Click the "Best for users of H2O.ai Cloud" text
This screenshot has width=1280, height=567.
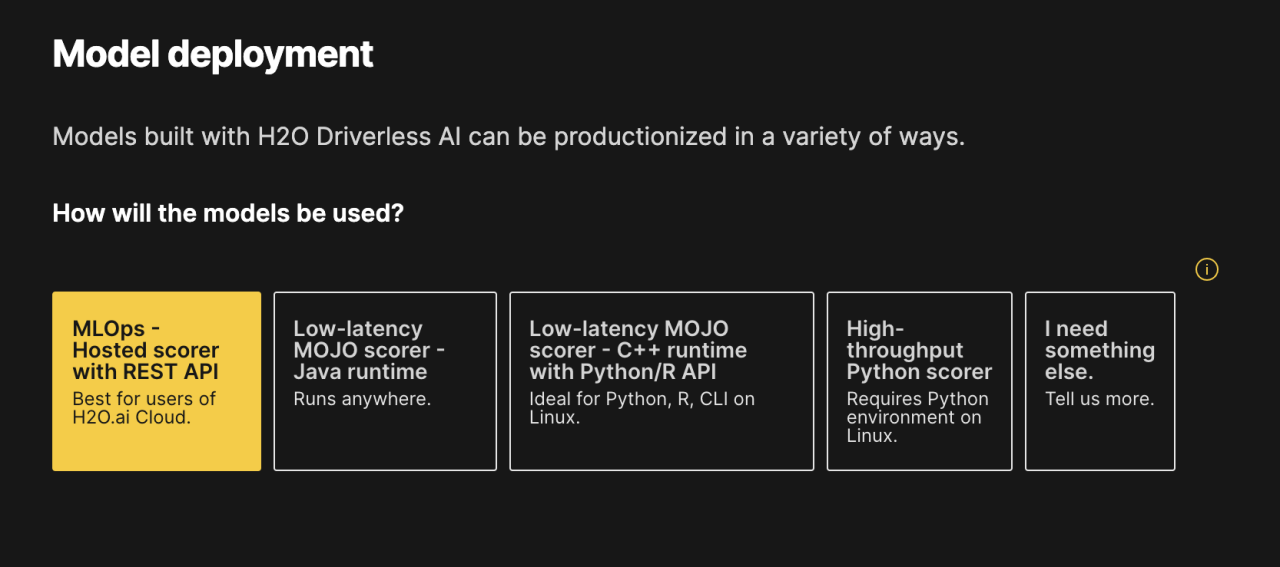(x=144, y=408)
